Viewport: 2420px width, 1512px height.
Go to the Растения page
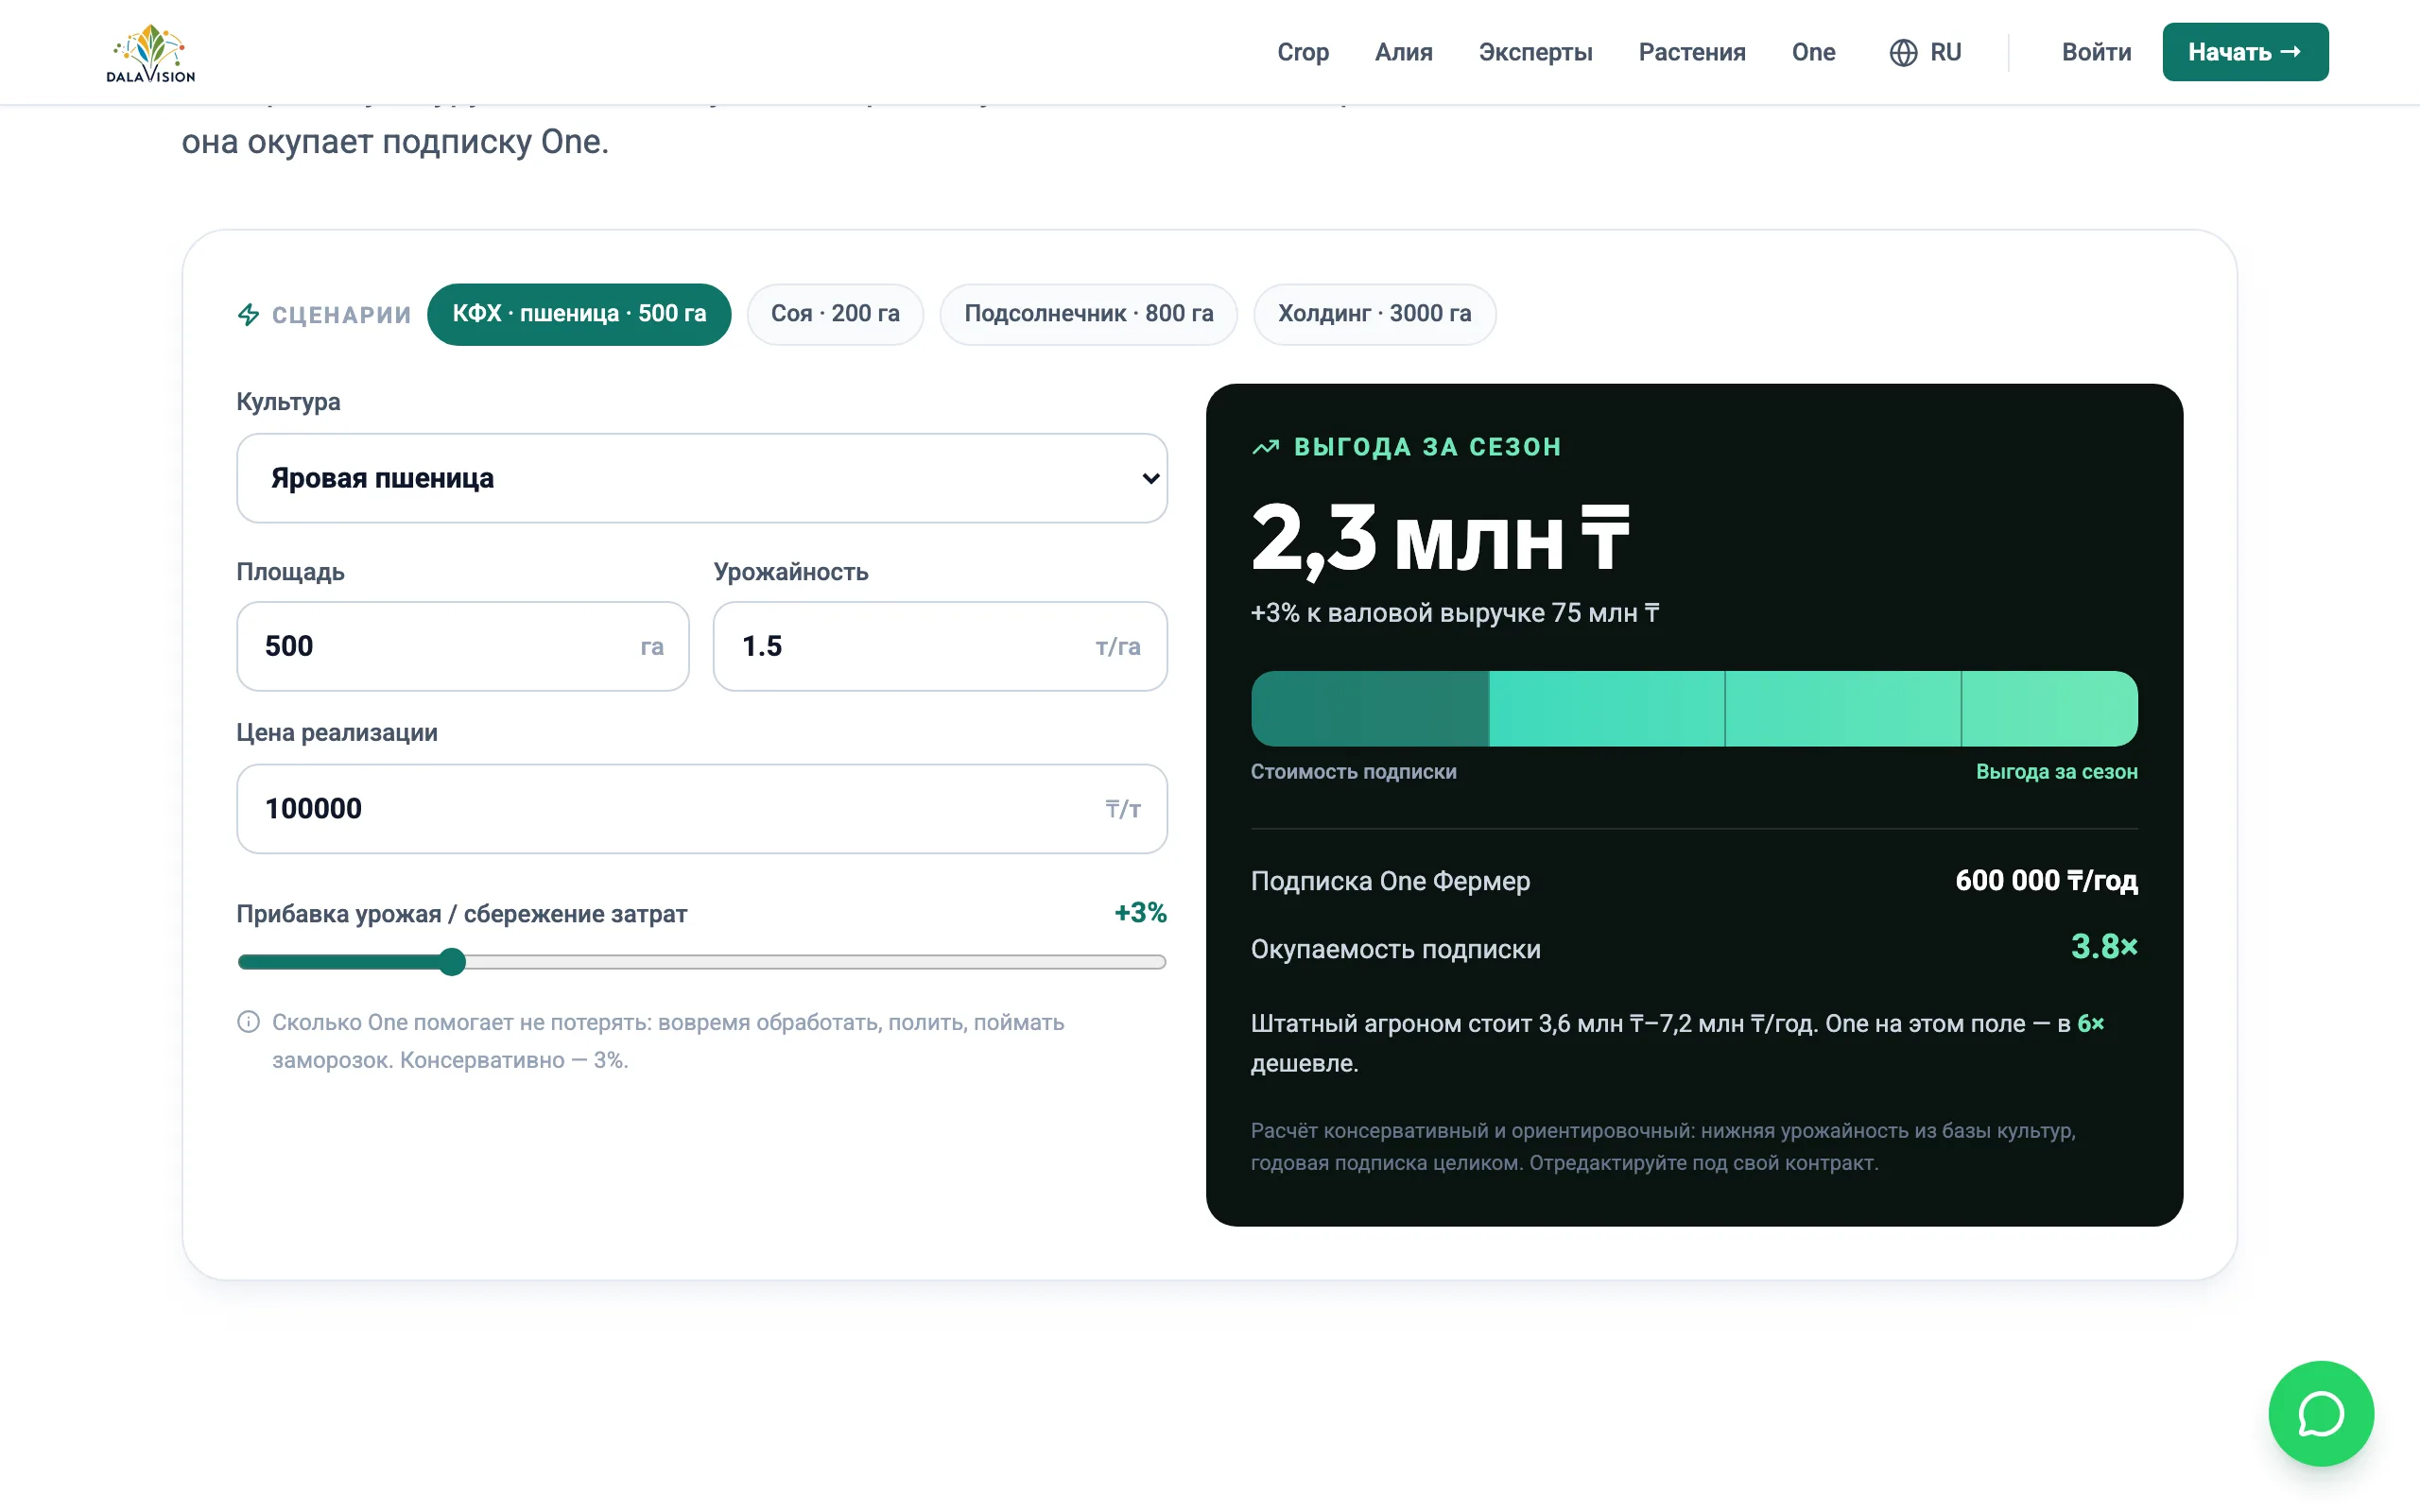coord(1691,52)
